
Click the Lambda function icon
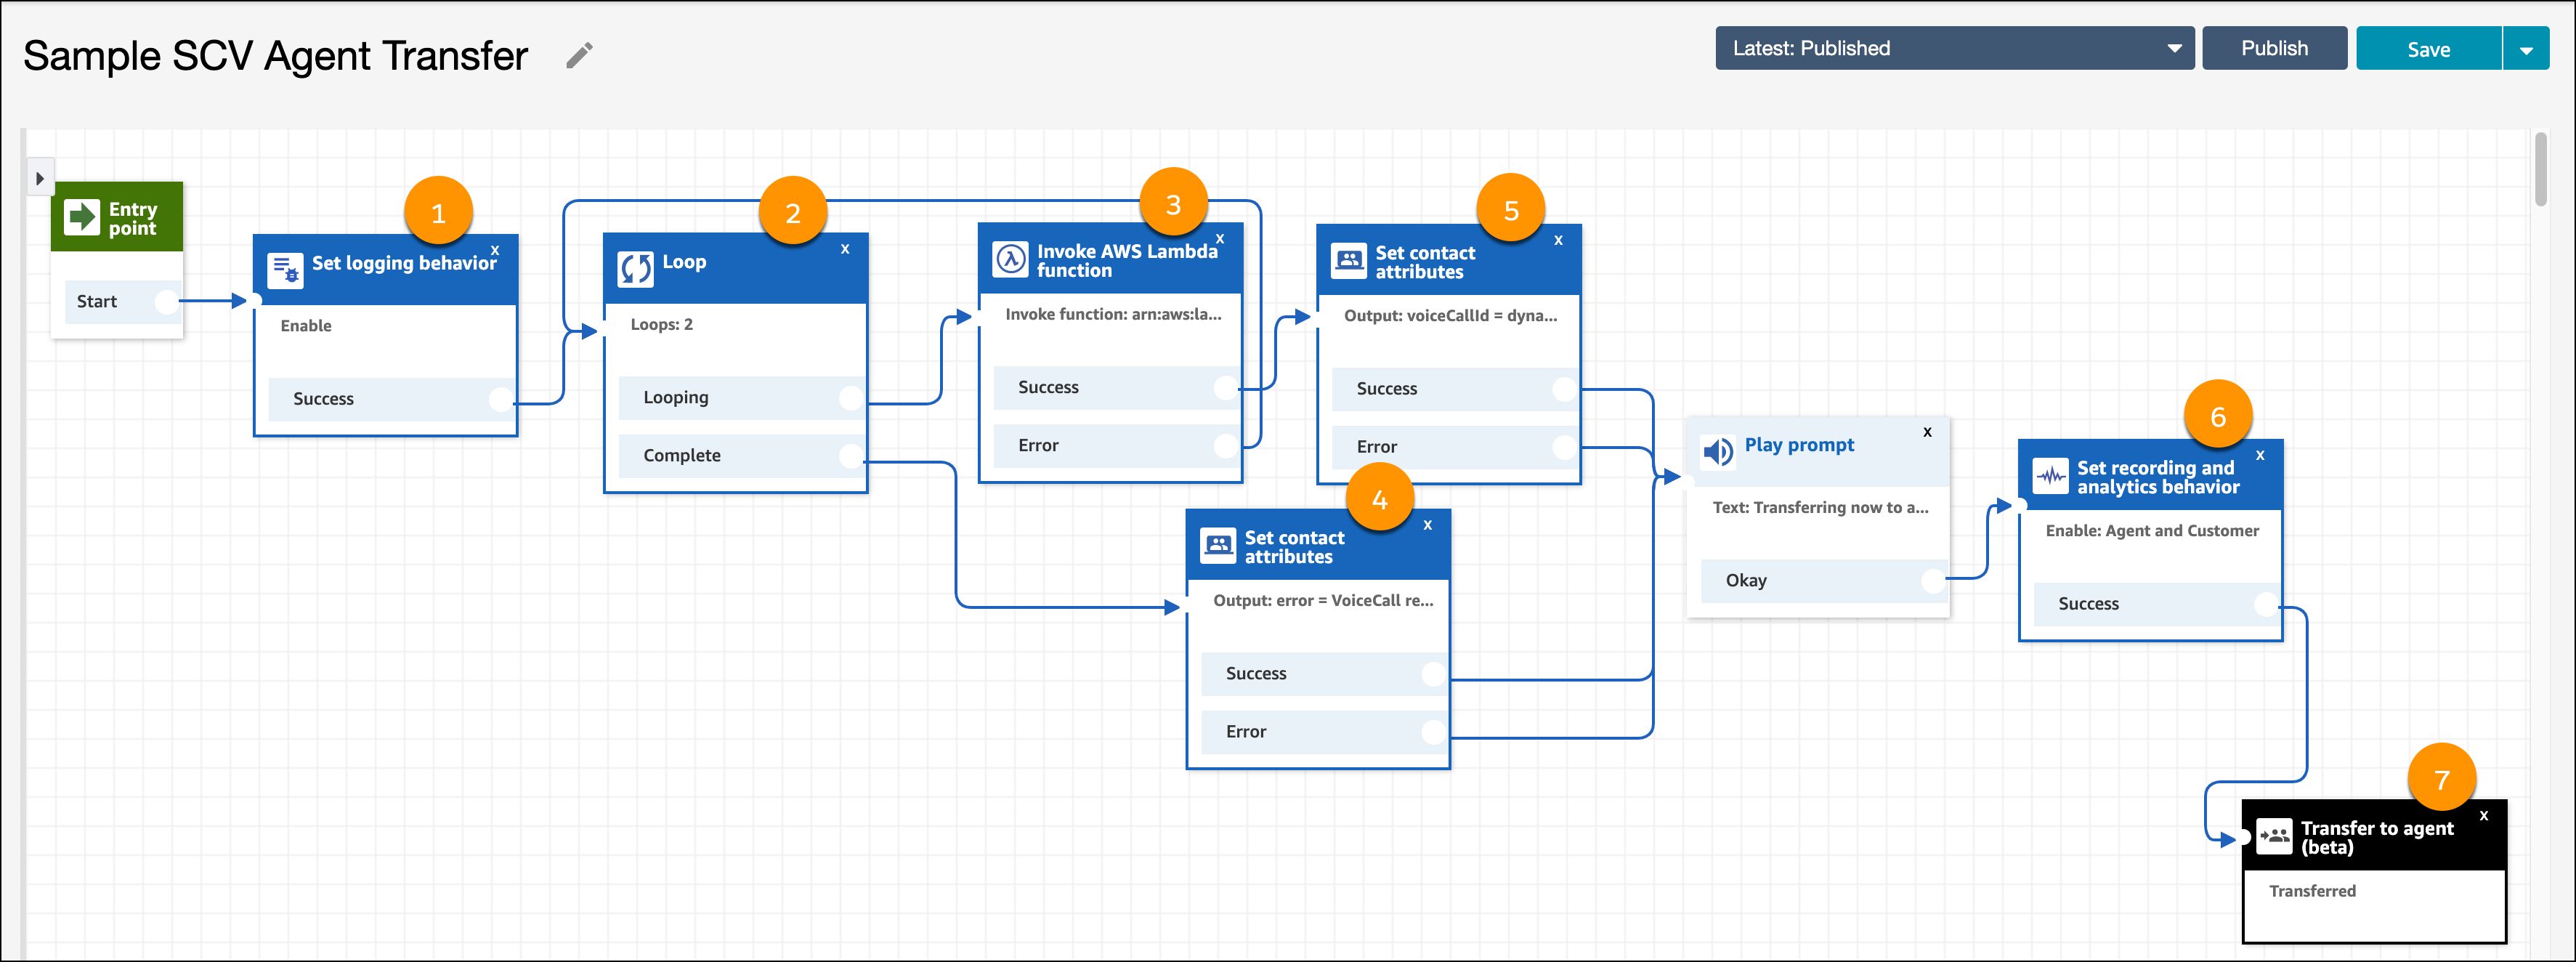(1010, 259)
